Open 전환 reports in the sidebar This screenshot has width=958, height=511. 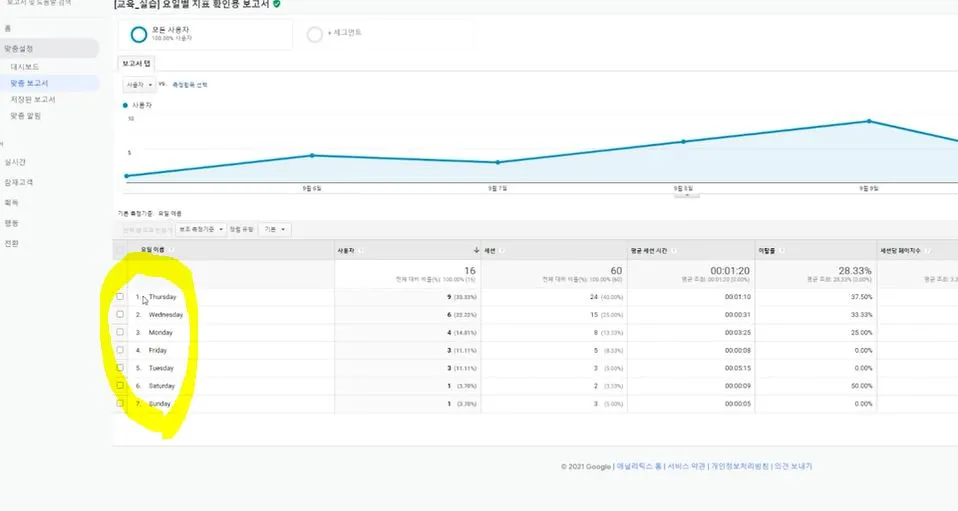pyautogui.click(x=12, y=243)
